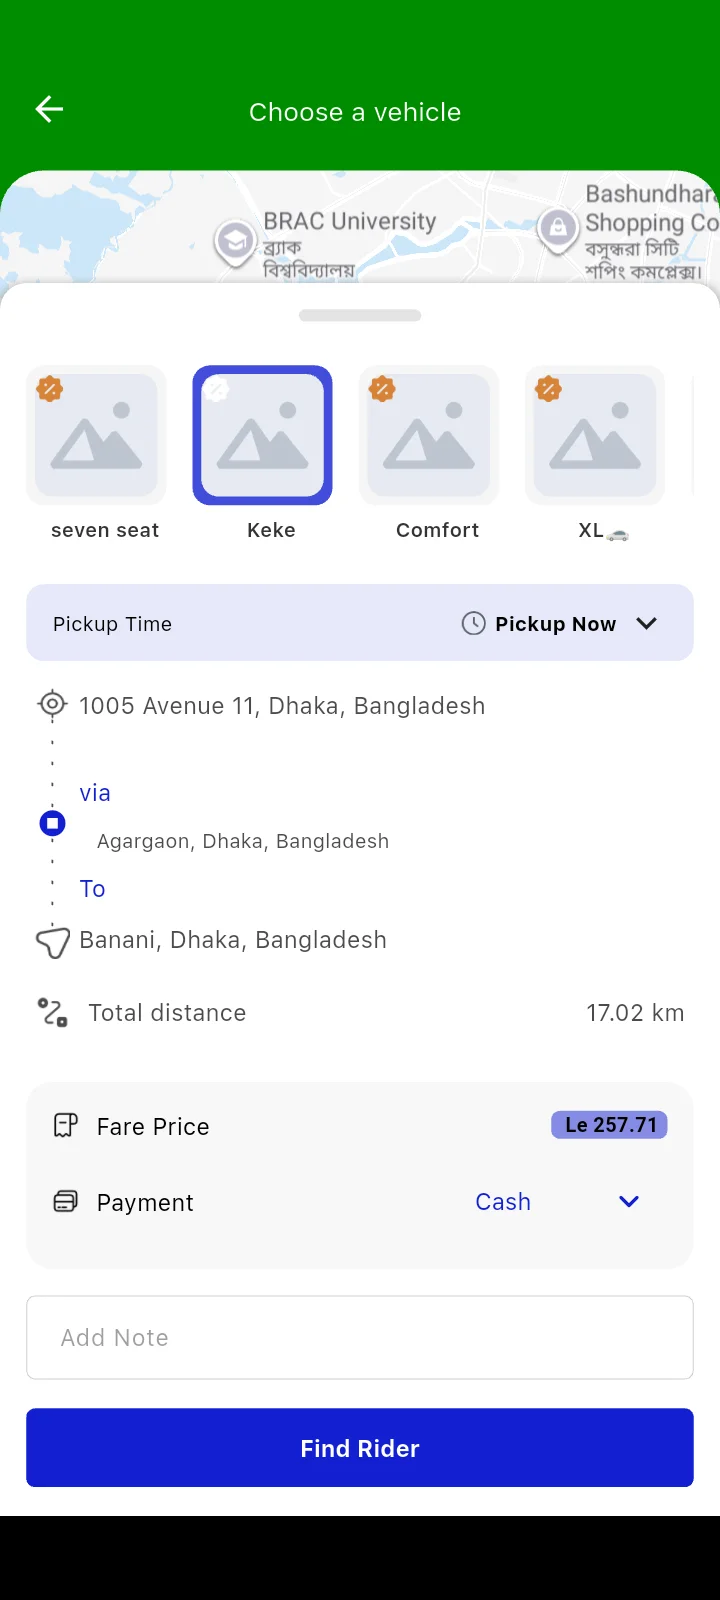Tap the back arrow icon
Image resolution: width=720 pixels, height=1600 pixels.
pos(49,110)
